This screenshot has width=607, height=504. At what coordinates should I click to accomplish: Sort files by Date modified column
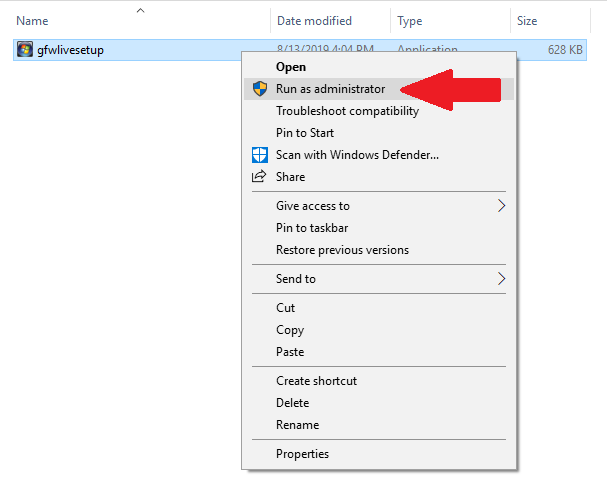click(x=314, y=20)
